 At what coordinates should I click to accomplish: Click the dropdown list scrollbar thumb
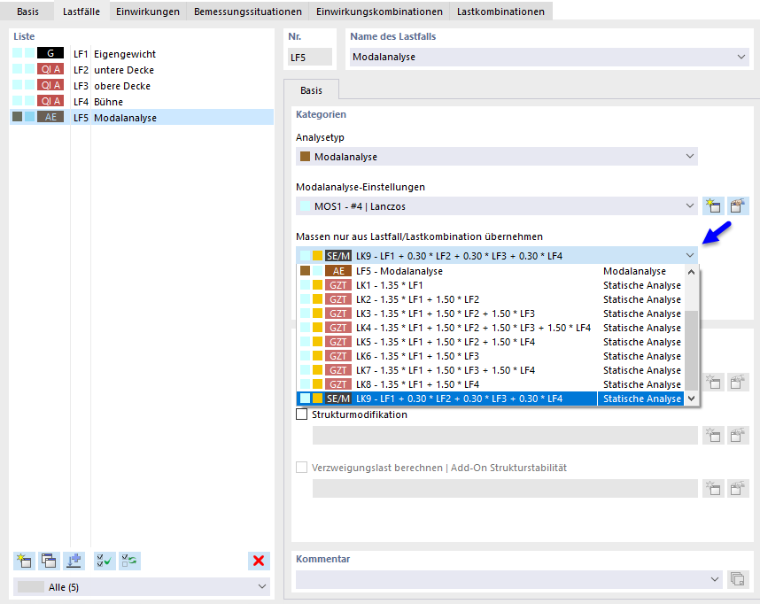692,350
